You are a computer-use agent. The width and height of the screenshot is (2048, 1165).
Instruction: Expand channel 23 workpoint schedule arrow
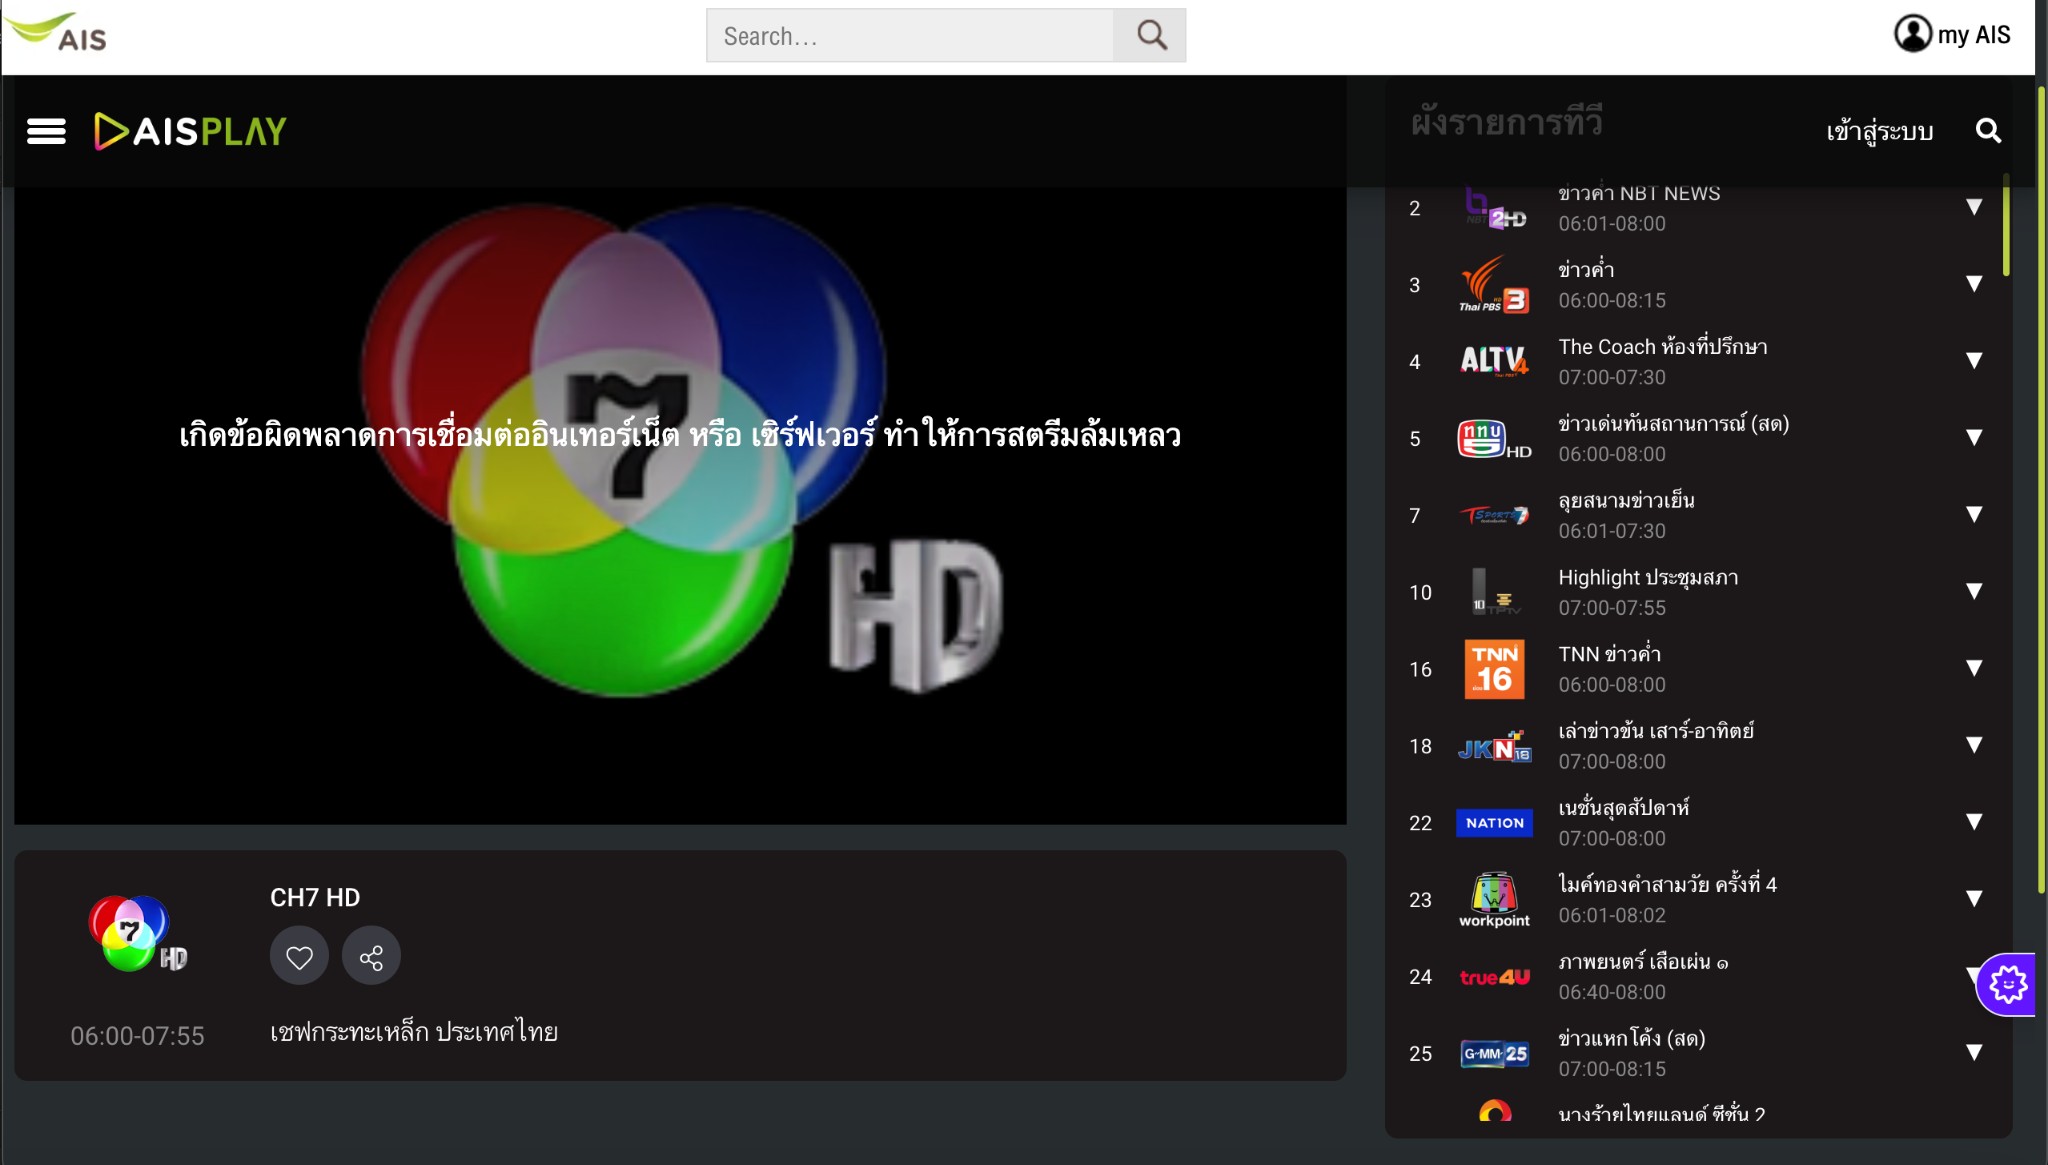[x=1974, y=899]
